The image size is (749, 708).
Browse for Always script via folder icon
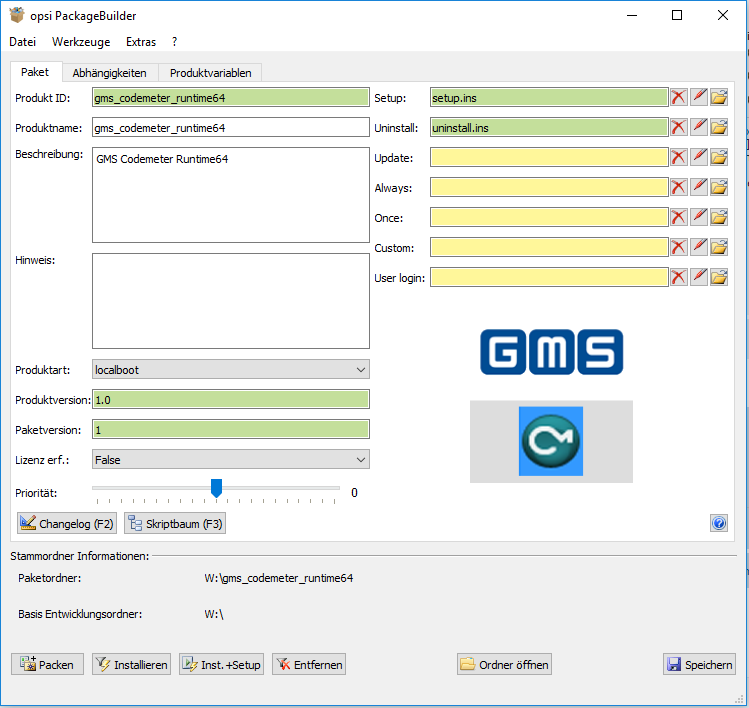coord(719,188)
